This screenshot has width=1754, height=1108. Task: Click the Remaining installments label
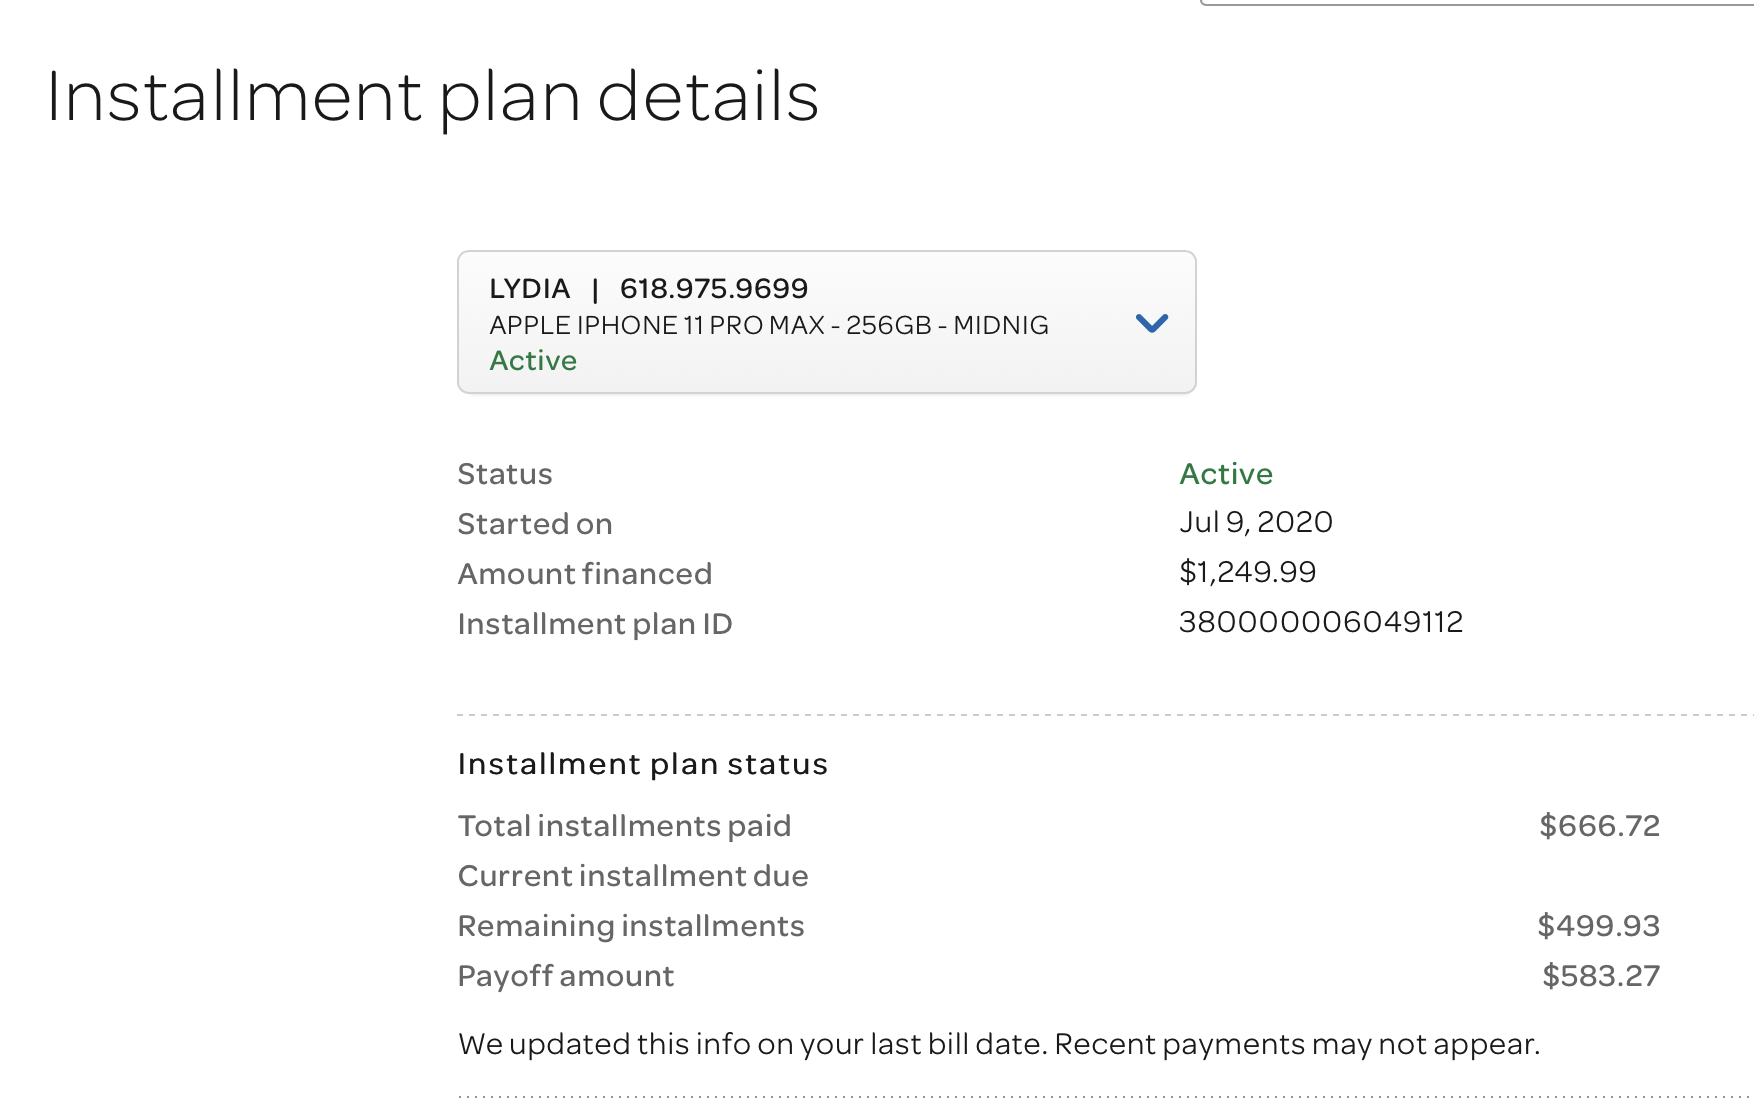(x=631, y=926)
